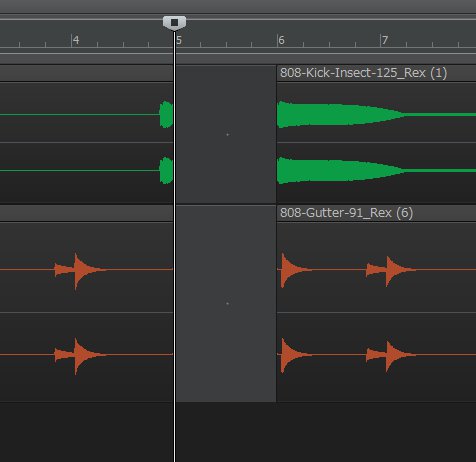Click the header of the green clip left of the playhead
The width and height of the screenshot is (476, 462).
[x=86, y=73]
